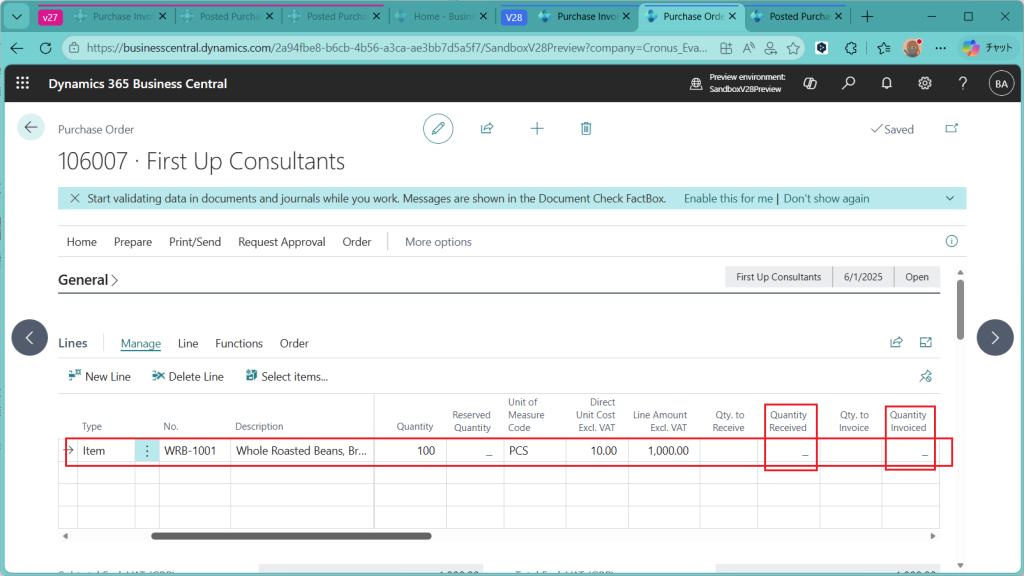Click Enable this for me link
The image size is (1024, 576).
coord(728,198)
